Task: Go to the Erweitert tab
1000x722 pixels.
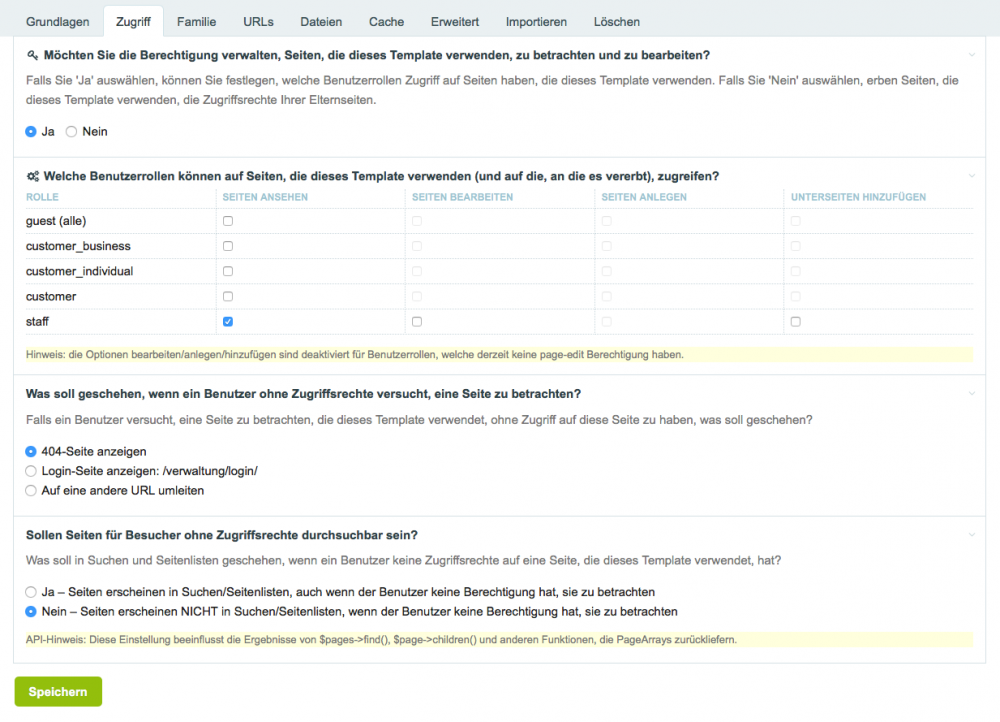Action: point(455,21)
